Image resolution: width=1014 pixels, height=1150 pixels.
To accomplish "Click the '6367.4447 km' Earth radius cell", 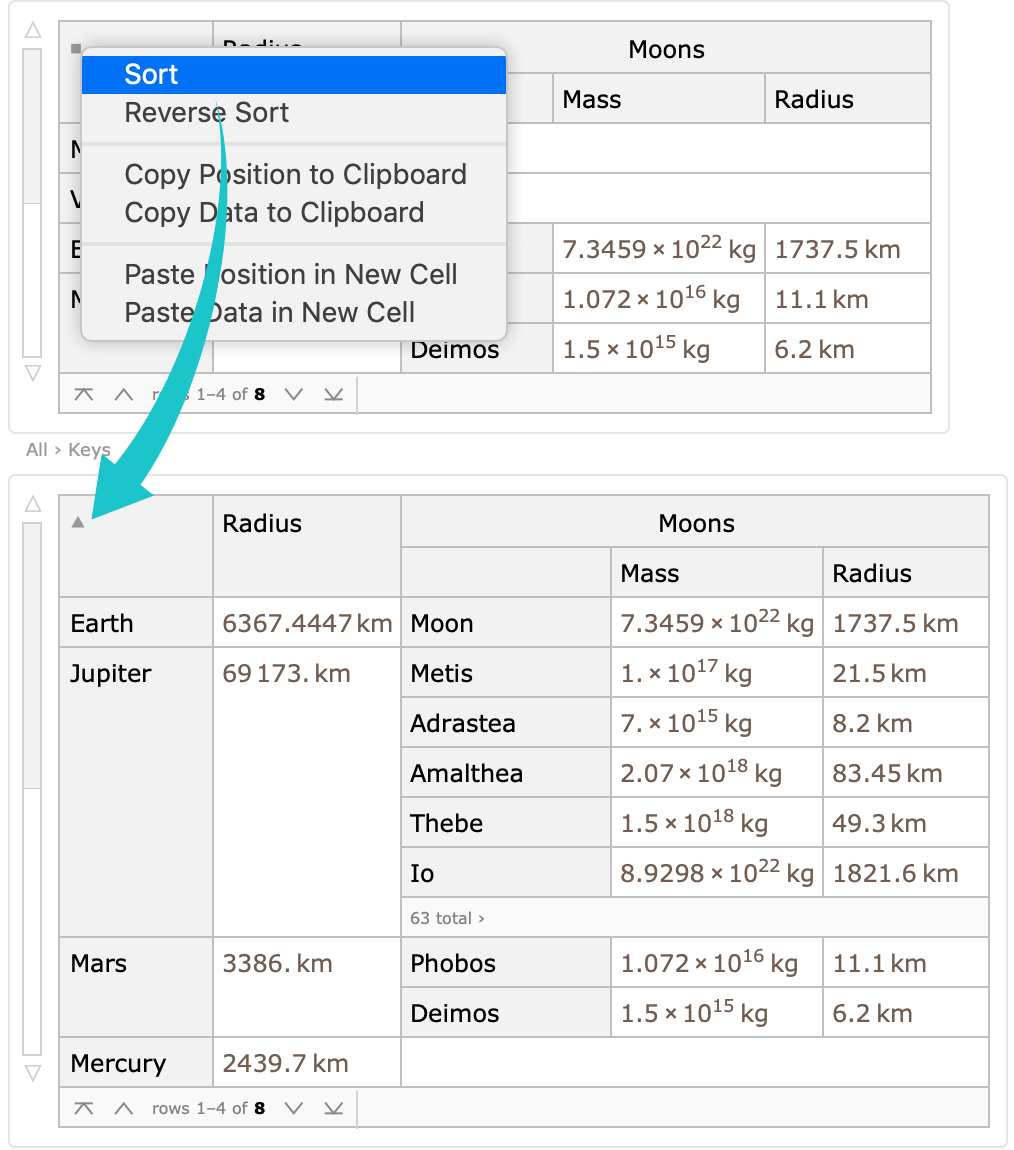I will click(x=306, y=623).
